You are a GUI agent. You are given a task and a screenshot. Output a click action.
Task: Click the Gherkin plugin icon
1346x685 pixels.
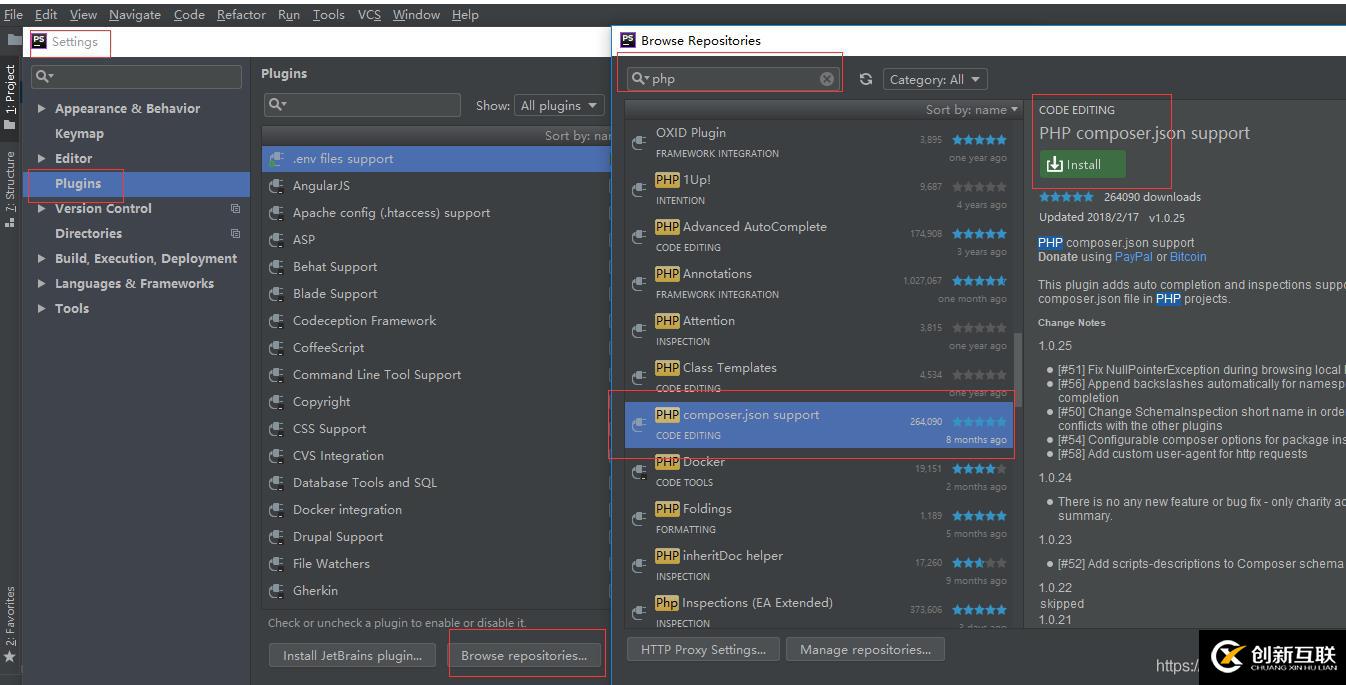click(277, 591)
